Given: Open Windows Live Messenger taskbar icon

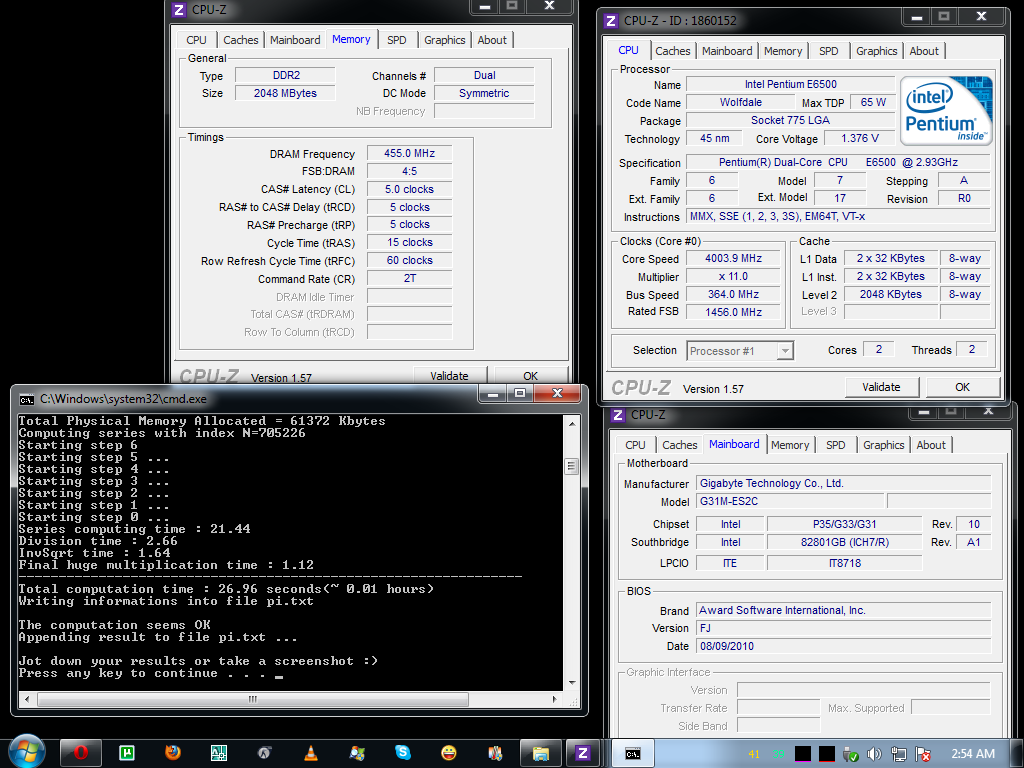Looking at the screenshot, I should point(357,753).
